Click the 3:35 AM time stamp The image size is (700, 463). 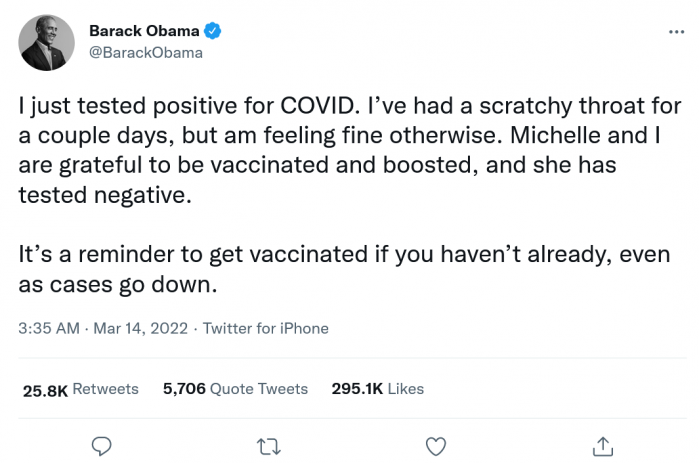pos(47,328)
